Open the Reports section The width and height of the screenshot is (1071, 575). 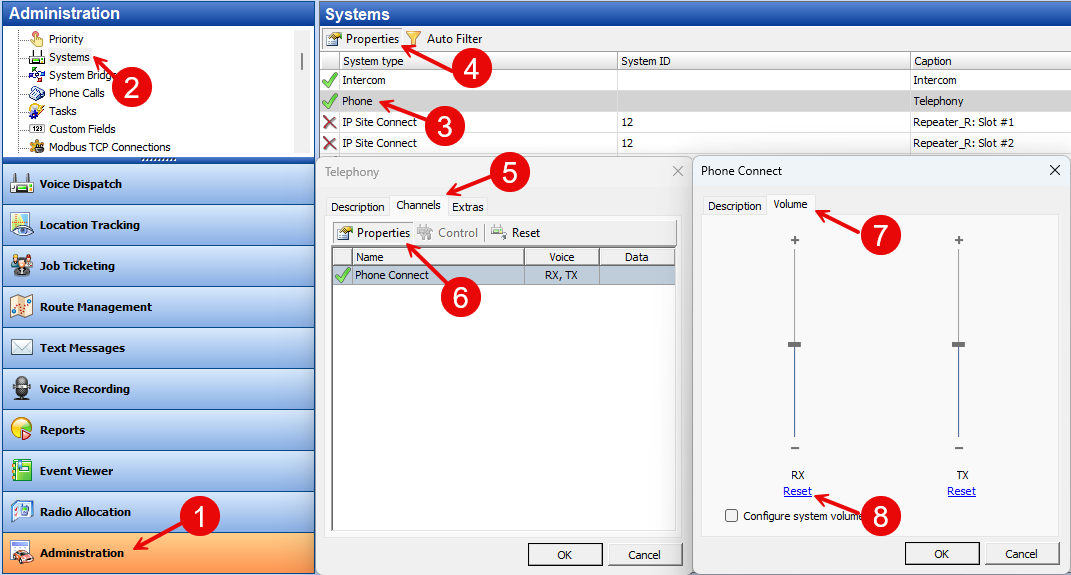point(158,430)
